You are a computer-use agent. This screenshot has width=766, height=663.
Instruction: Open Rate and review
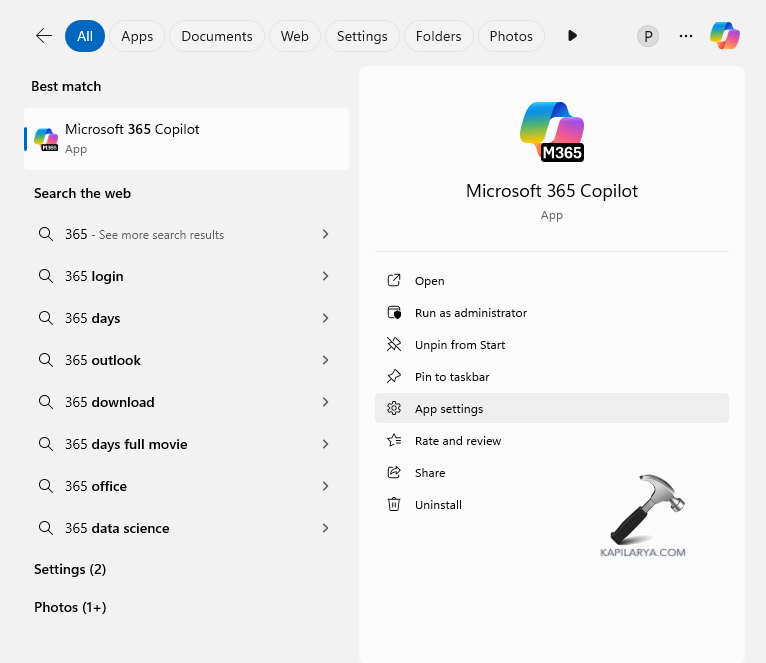[x=458, y=441]
